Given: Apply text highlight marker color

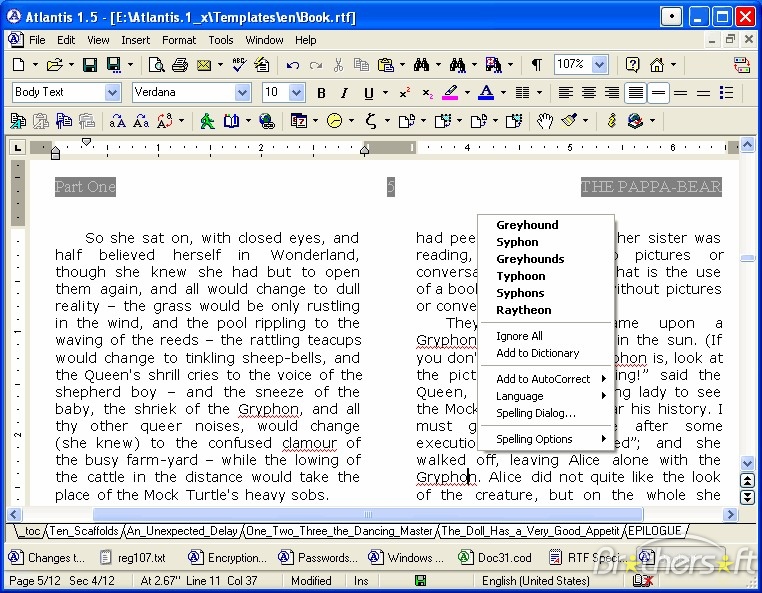Looking at the screenshot, I should click(x=450, y=92).
